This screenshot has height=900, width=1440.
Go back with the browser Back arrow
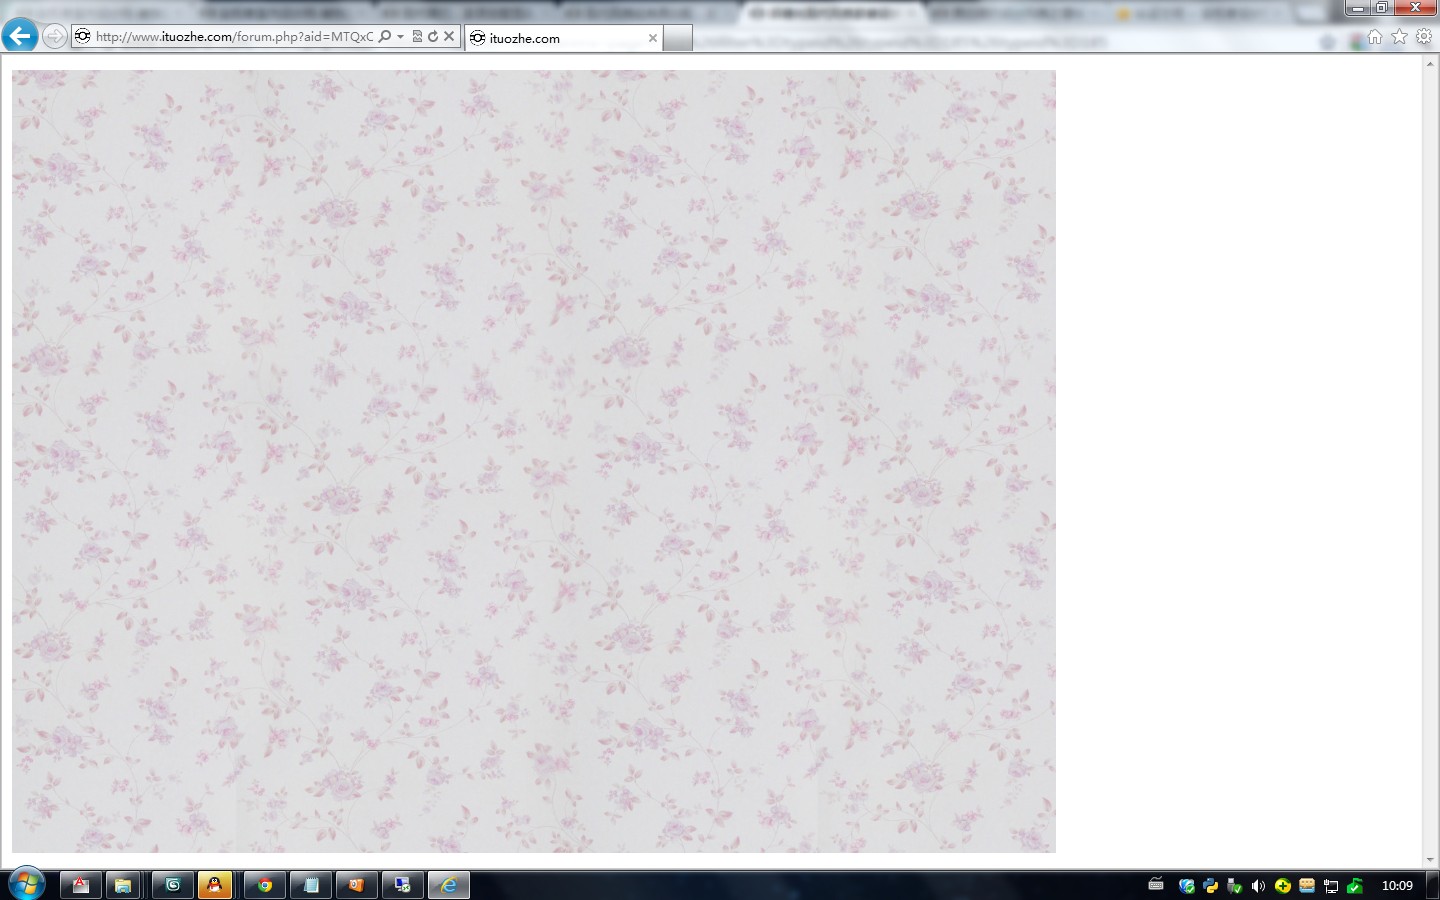click(20, 36)
